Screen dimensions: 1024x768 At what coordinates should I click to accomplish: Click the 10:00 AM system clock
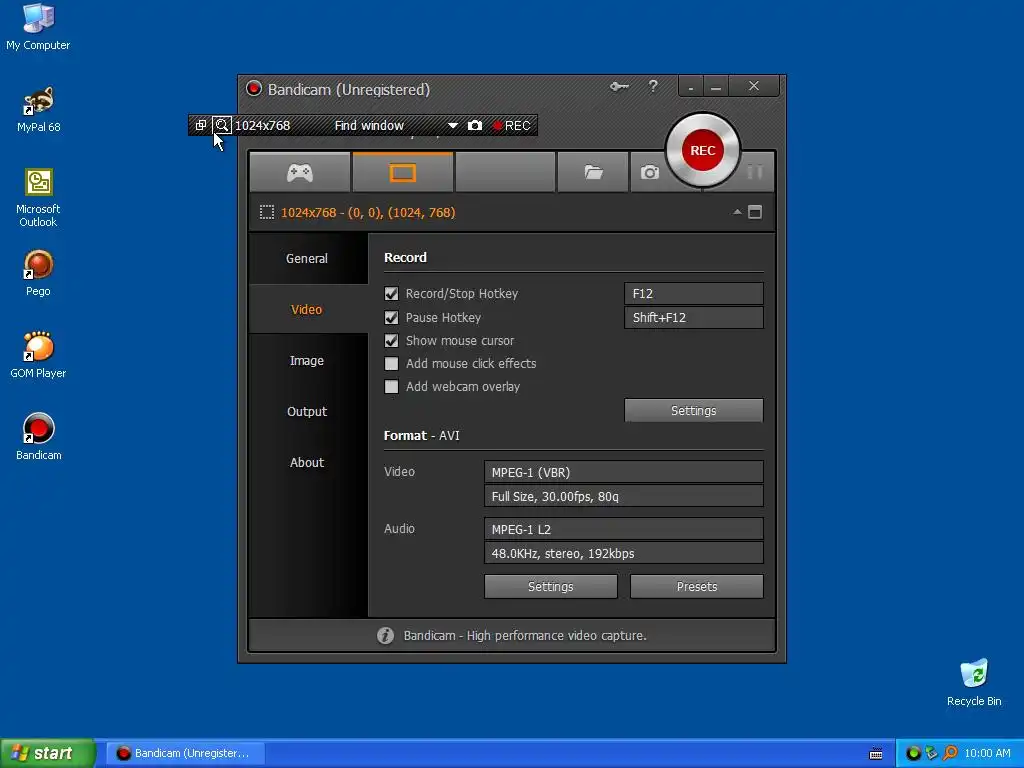(987, 753)
